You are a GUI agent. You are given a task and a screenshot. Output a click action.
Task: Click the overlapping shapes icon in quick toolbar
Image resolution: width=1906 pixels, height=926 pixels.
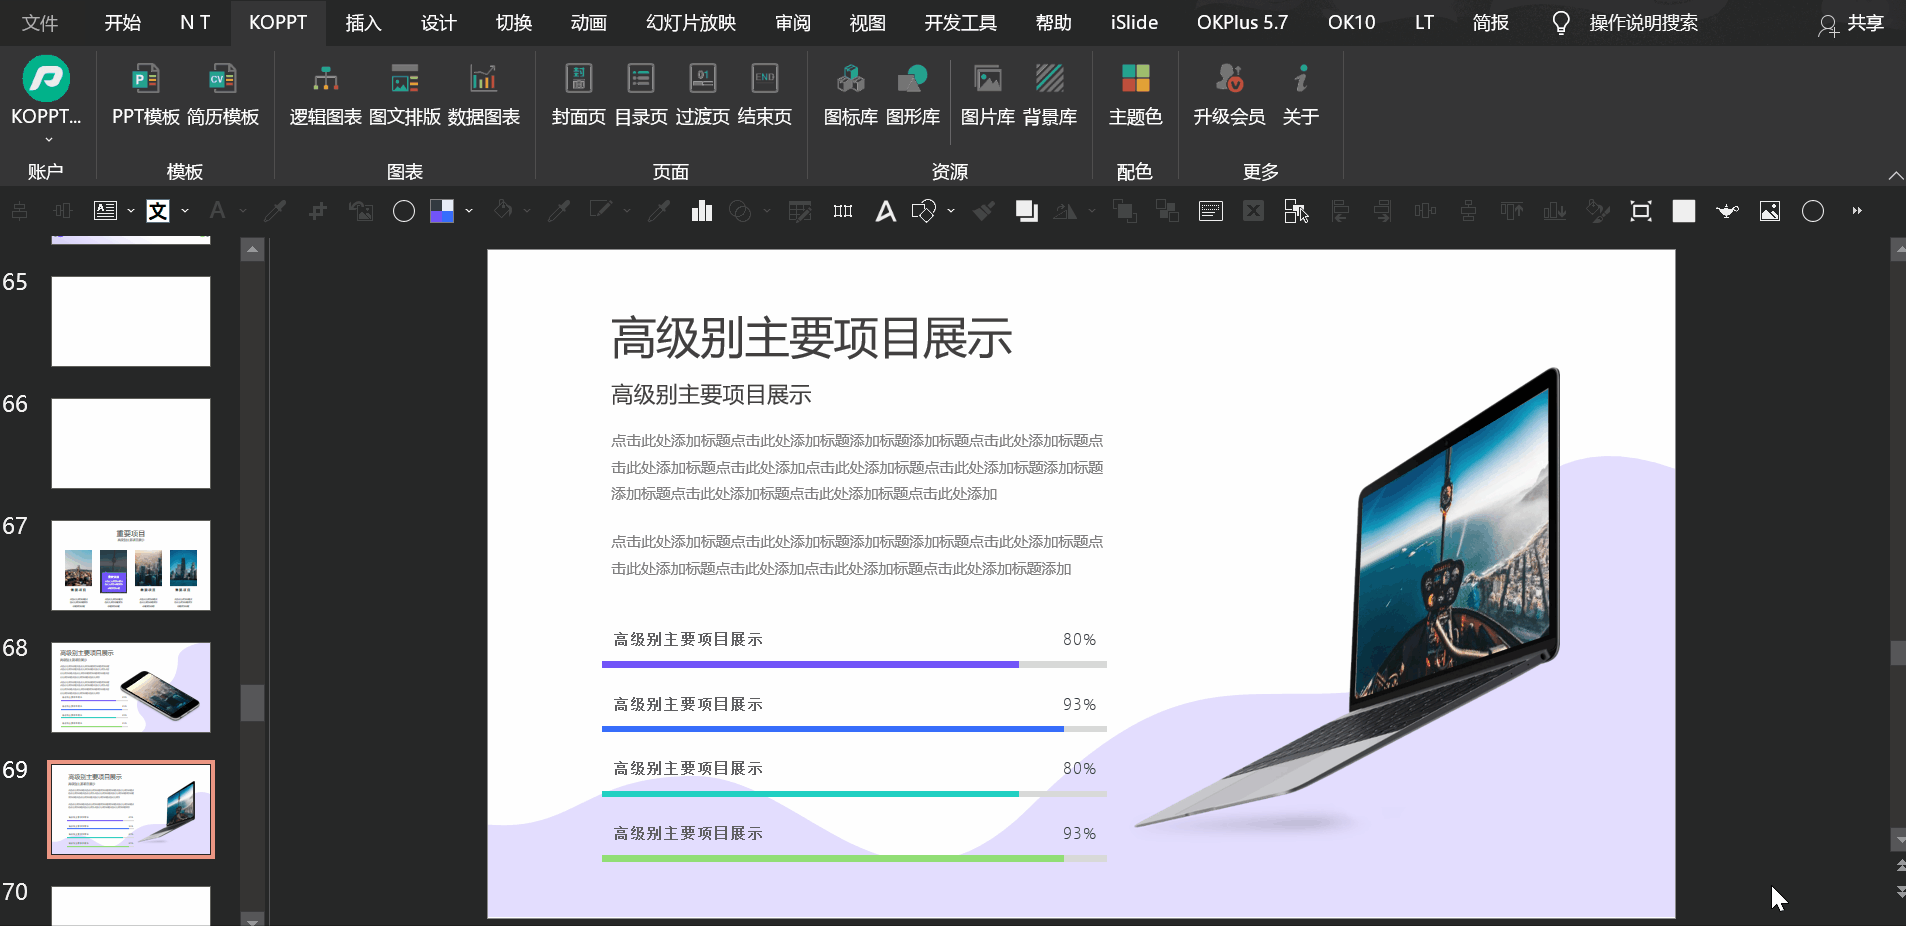point(924,211)
